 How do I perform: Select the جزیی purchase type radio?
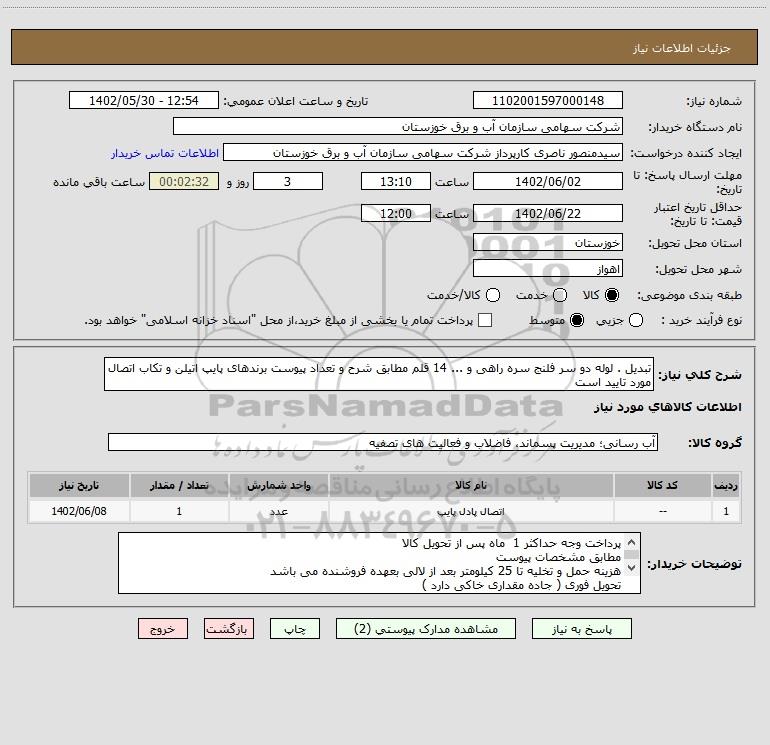tap(635, 320)
